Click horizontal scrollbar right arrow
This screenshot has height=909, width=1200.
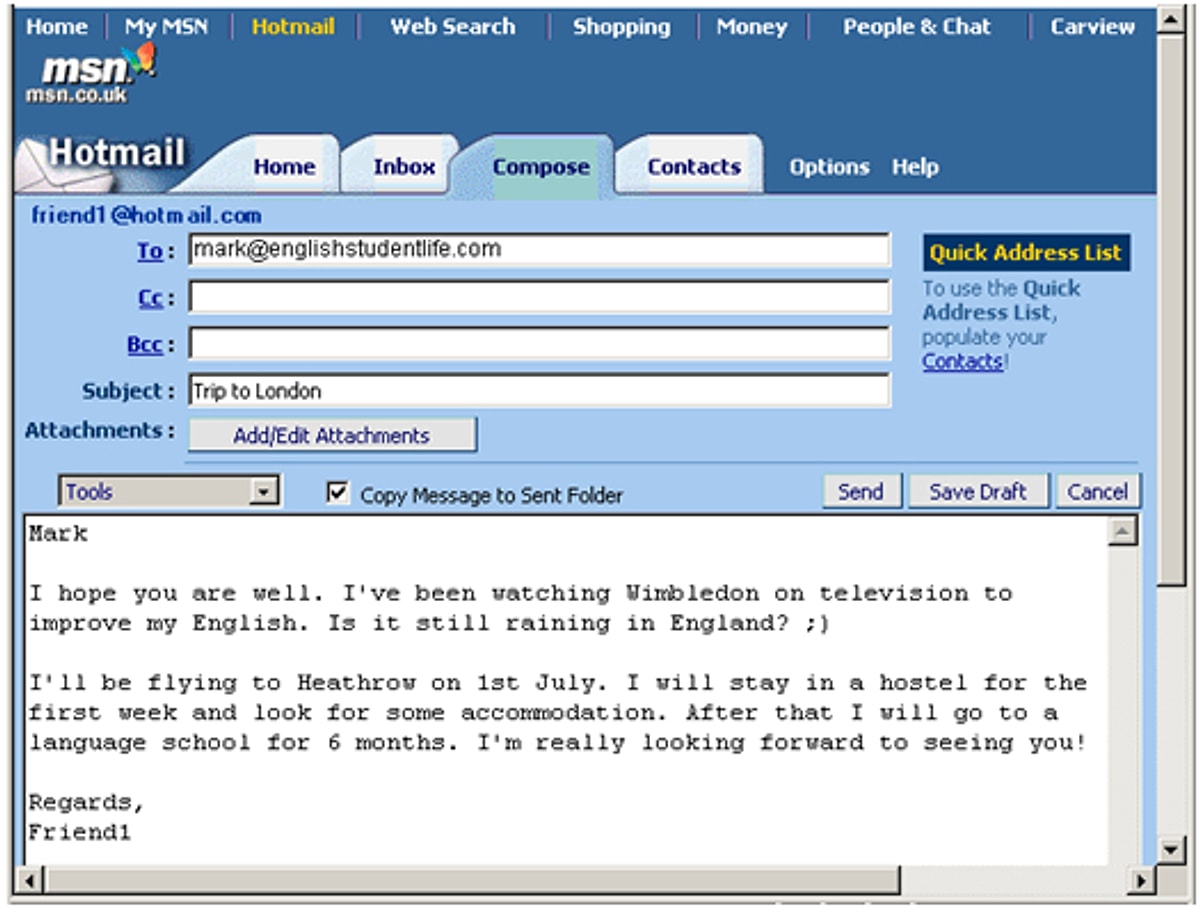(1140, 881)
